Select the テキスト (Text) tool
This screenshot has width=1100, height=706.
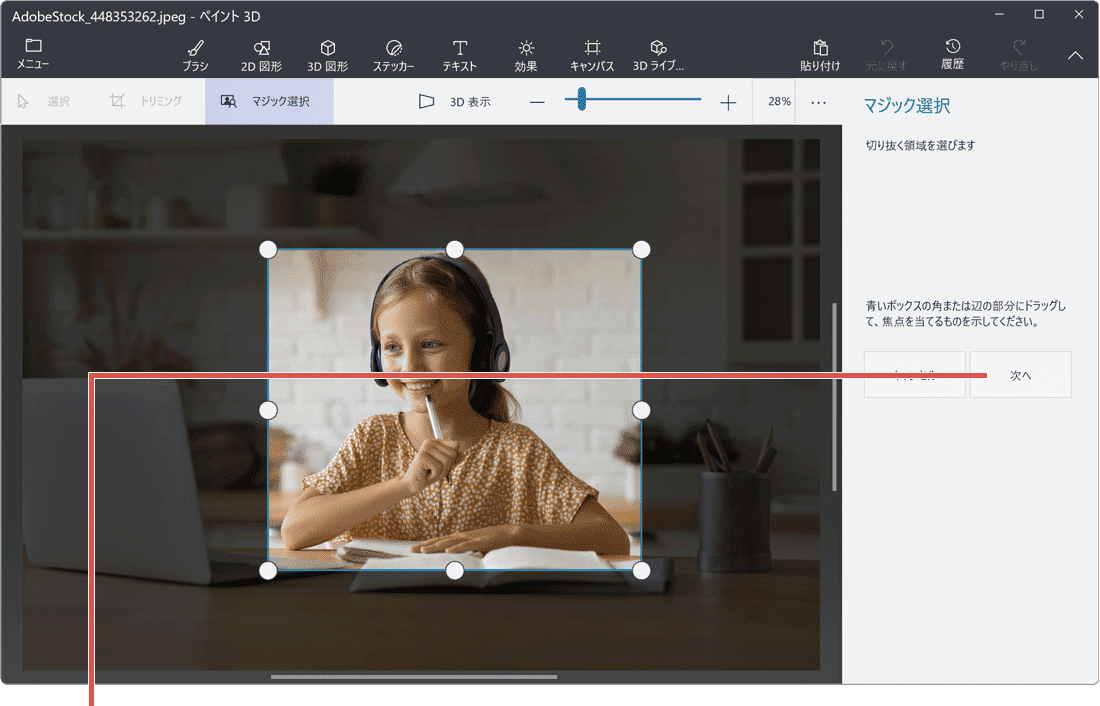[459, 54]
